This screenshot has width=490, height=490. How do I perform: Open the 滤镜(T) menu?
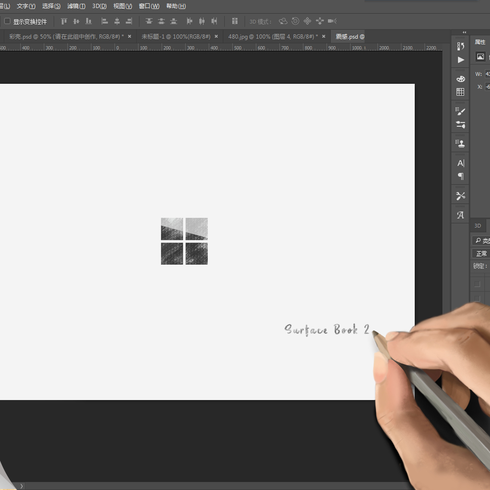pos(76,6)
